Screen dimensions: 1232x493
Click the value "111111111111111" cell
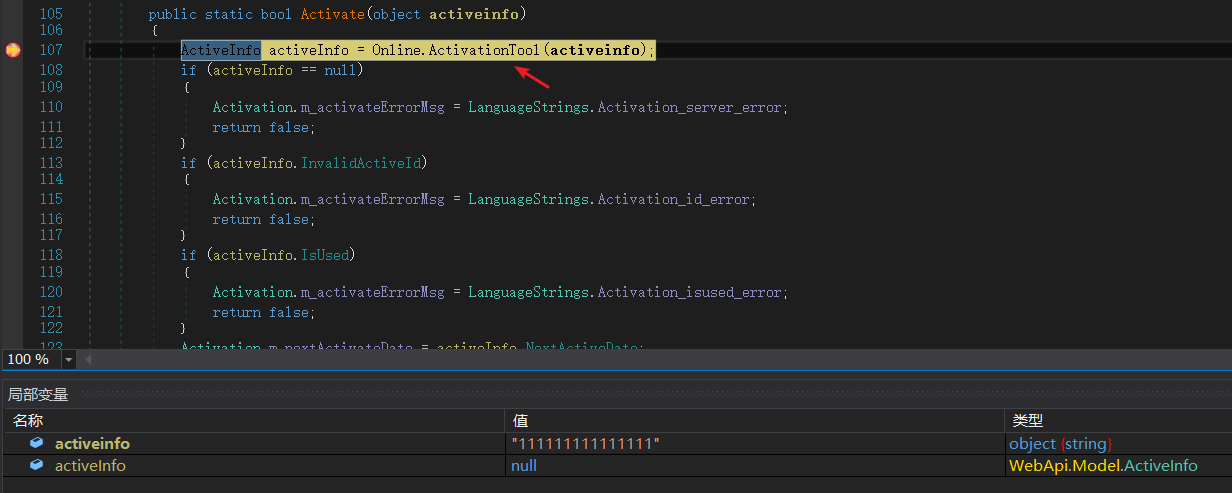[x=586, y=443]
